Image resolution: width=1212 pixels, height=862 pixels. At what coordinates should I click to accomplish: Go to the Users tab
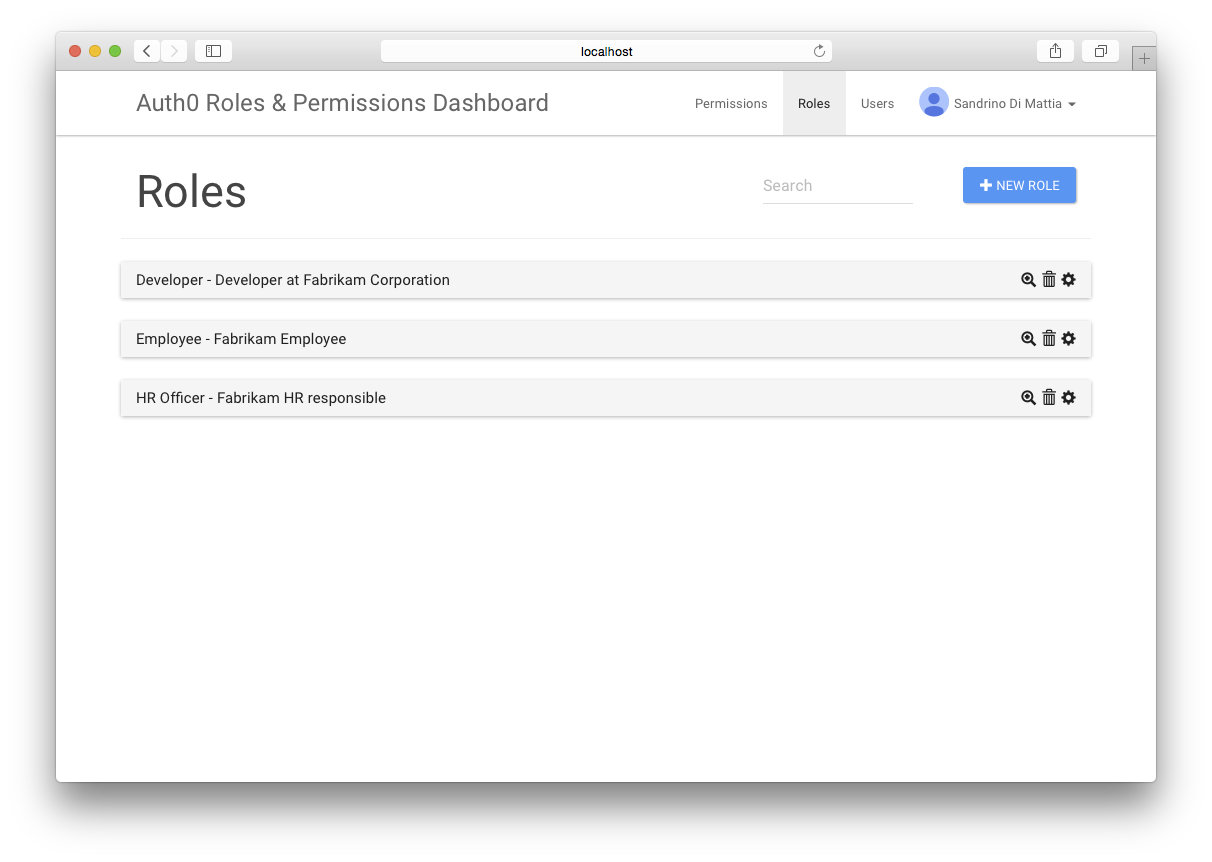click(877, 104)
